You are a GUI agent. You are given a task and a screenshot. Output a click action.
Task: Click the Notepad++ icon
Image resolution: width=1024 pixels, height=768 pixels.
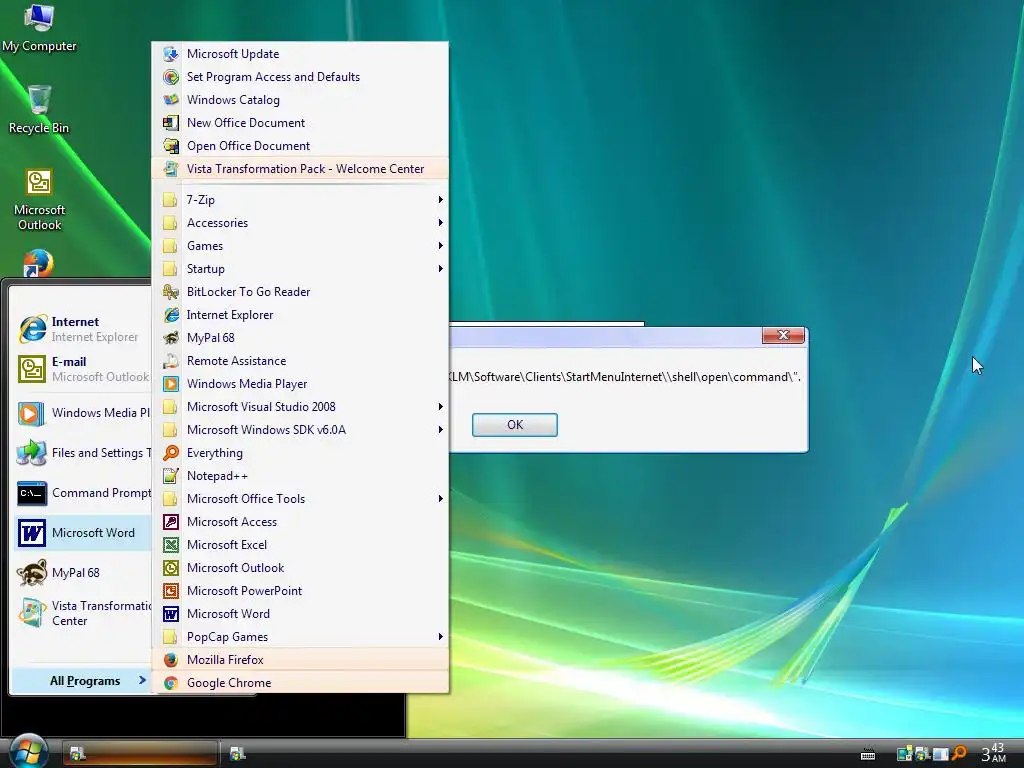pyautogui.click(x=171, y=476)
